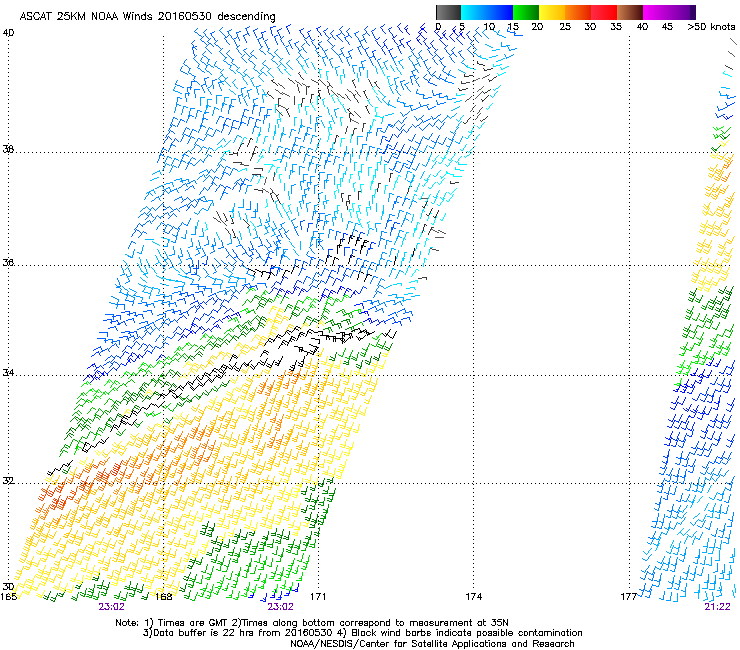
Task: Click the legend tick label '35'
Action: coord(616,27)
